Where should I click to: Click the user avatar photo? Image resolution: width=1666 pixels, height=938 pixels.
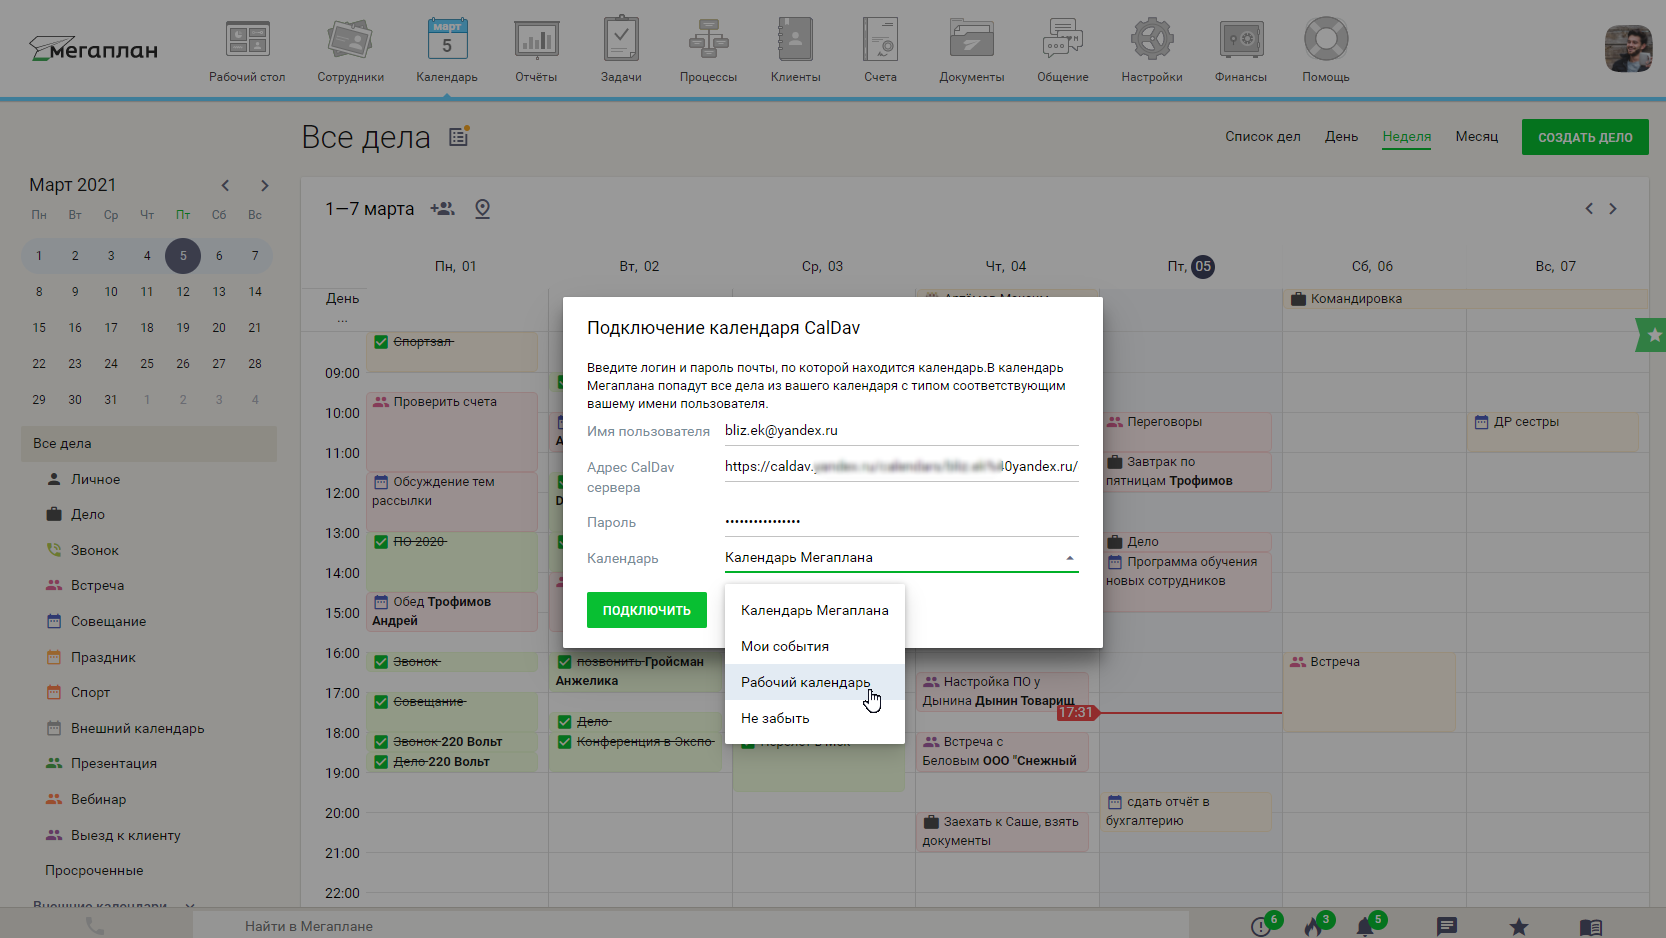point(1629,49)
